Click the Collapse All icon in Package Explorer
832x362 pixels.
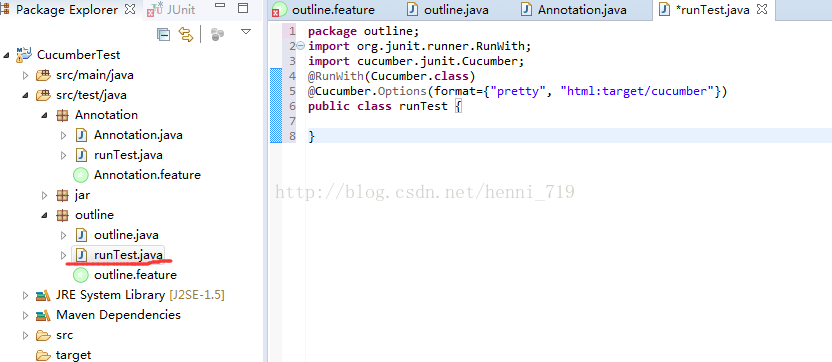point(164,35)
